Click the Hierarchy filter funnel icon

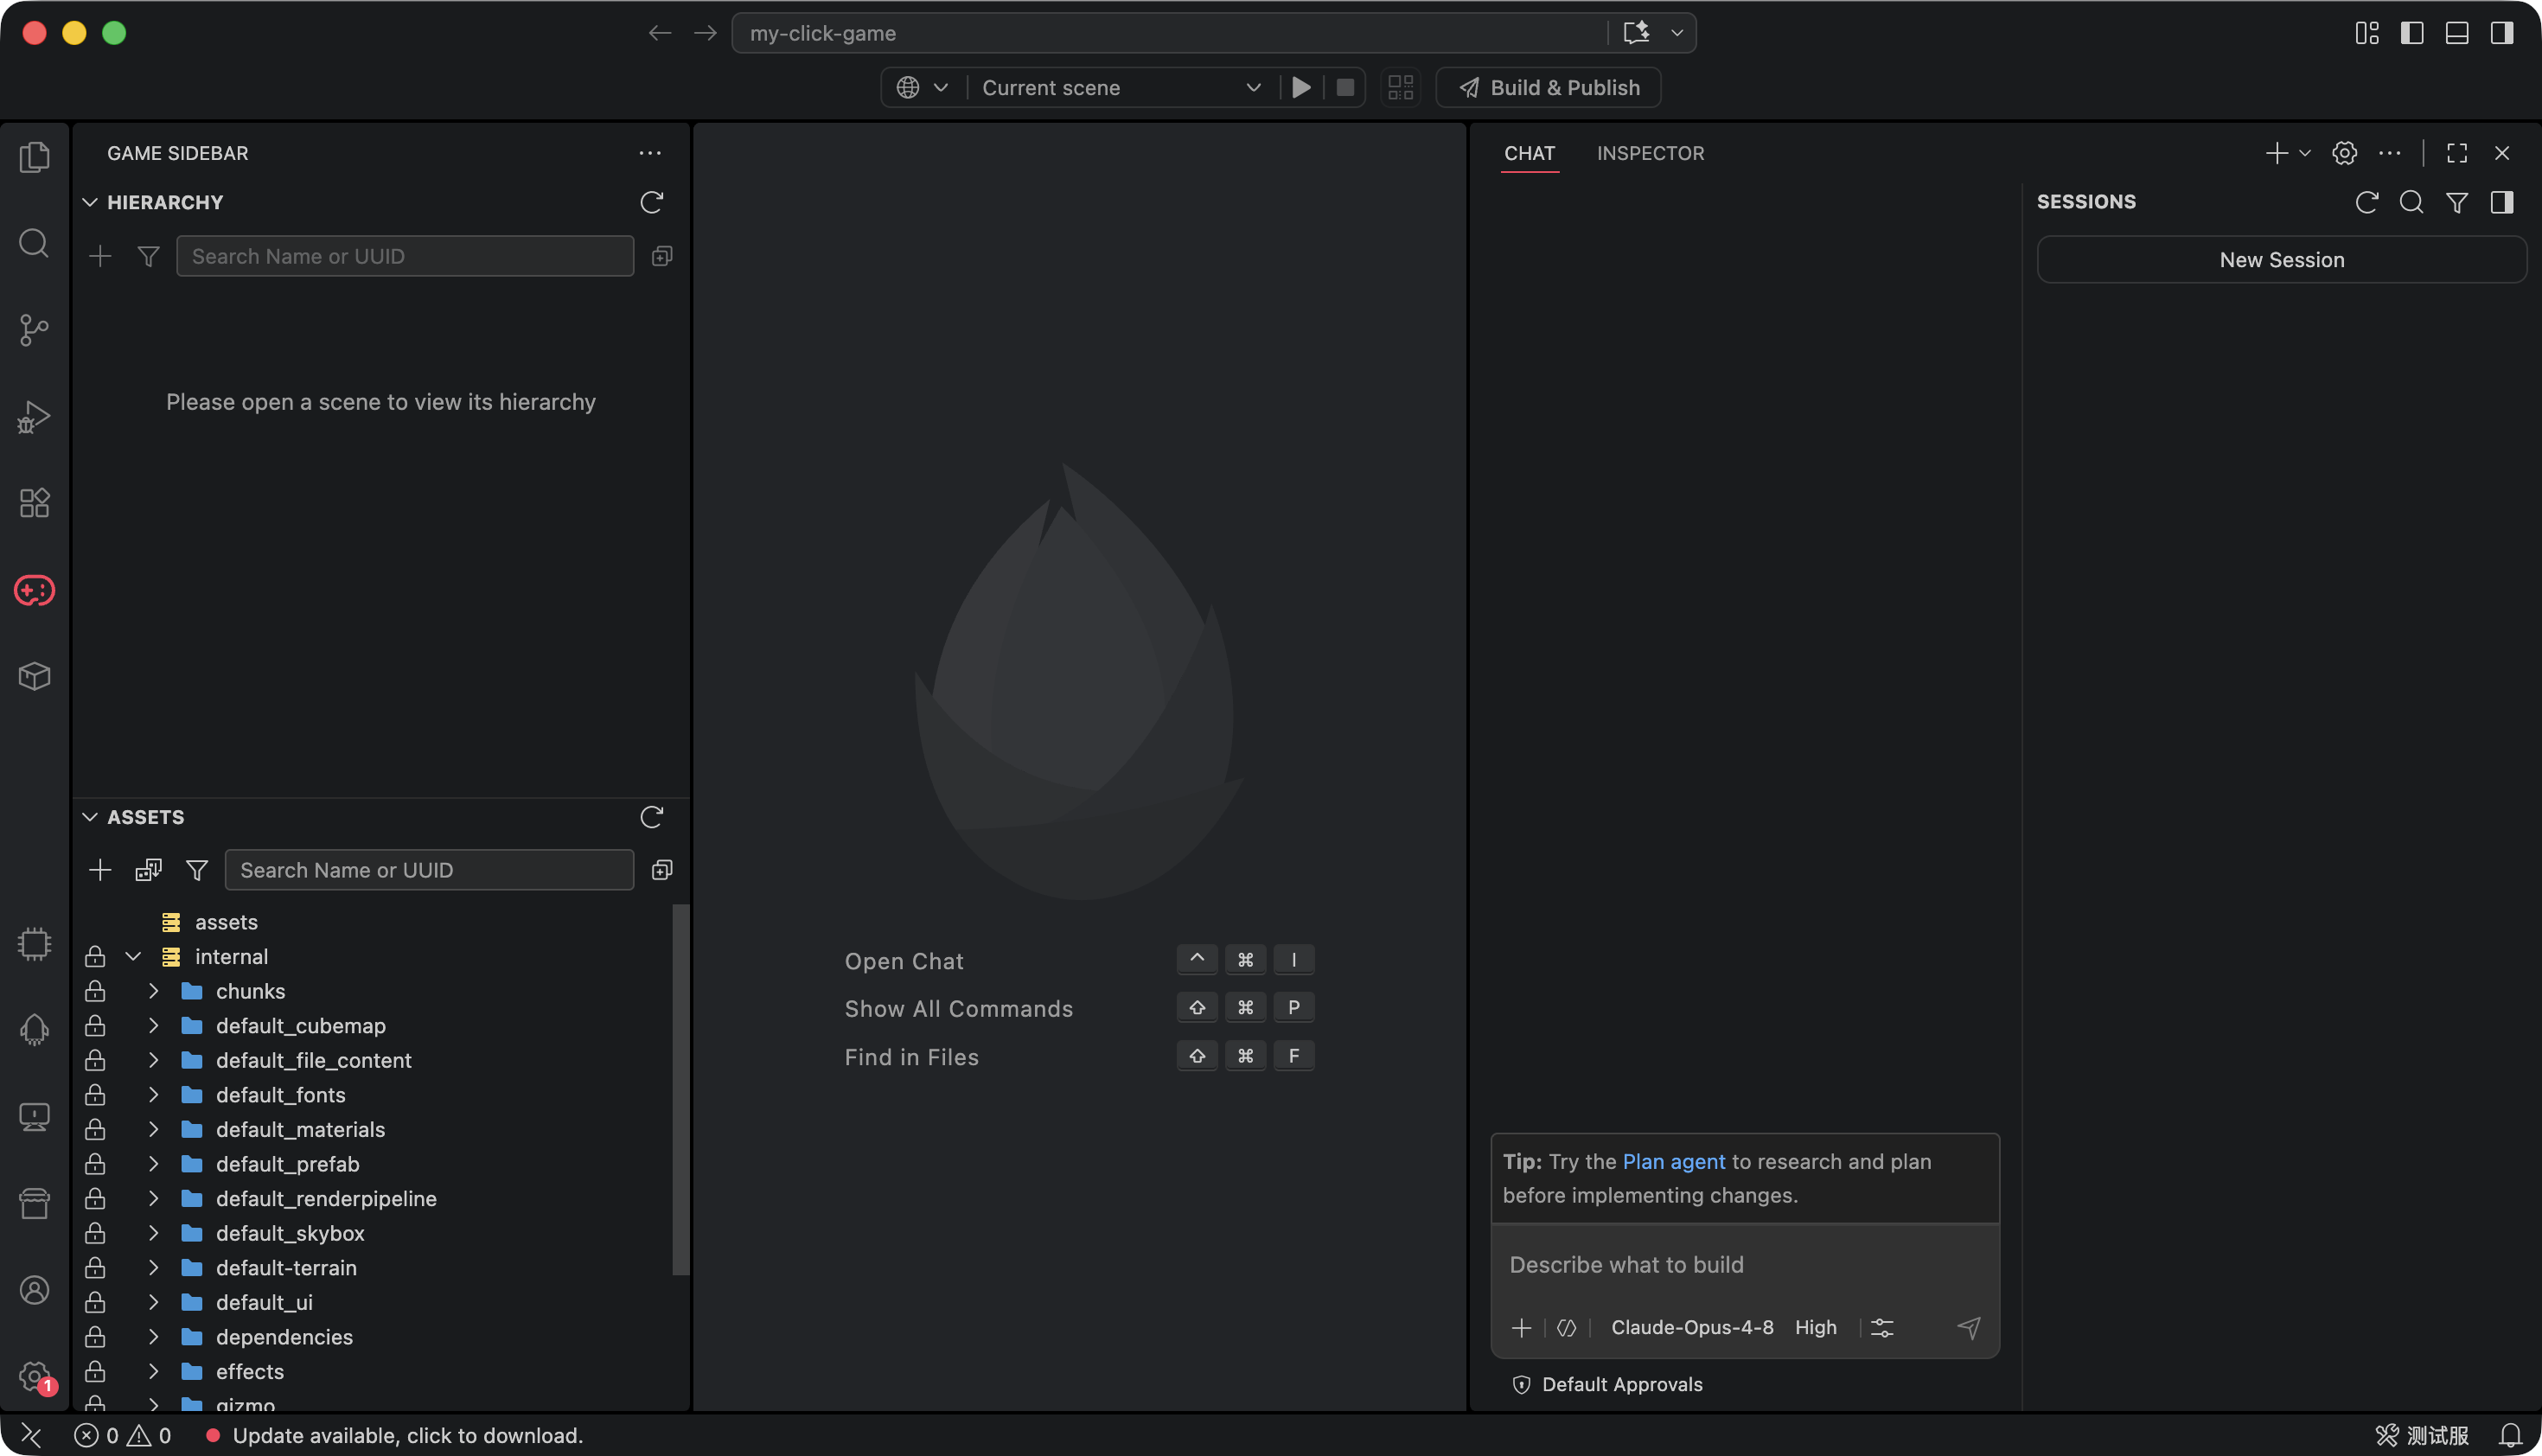(x=148, y=256)
